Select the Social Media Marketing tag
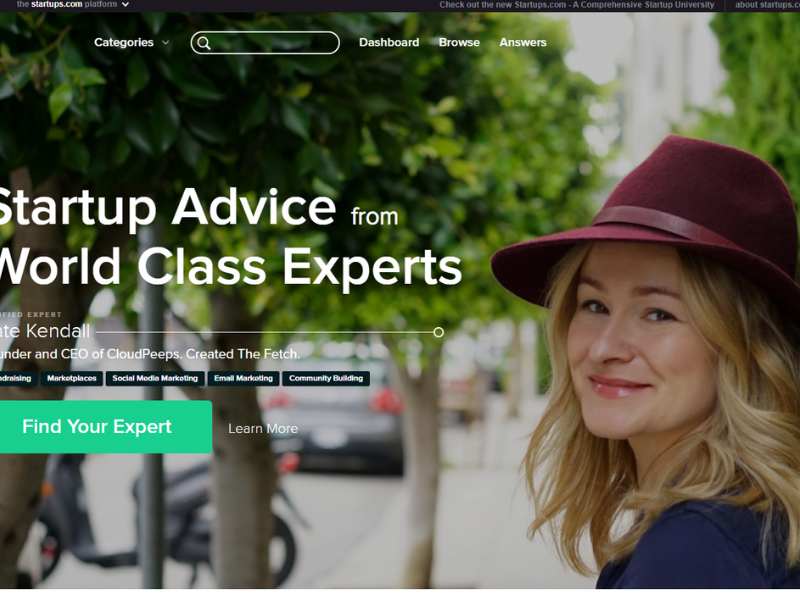Viewport: 800px width, 600px height. coord(155,378)
